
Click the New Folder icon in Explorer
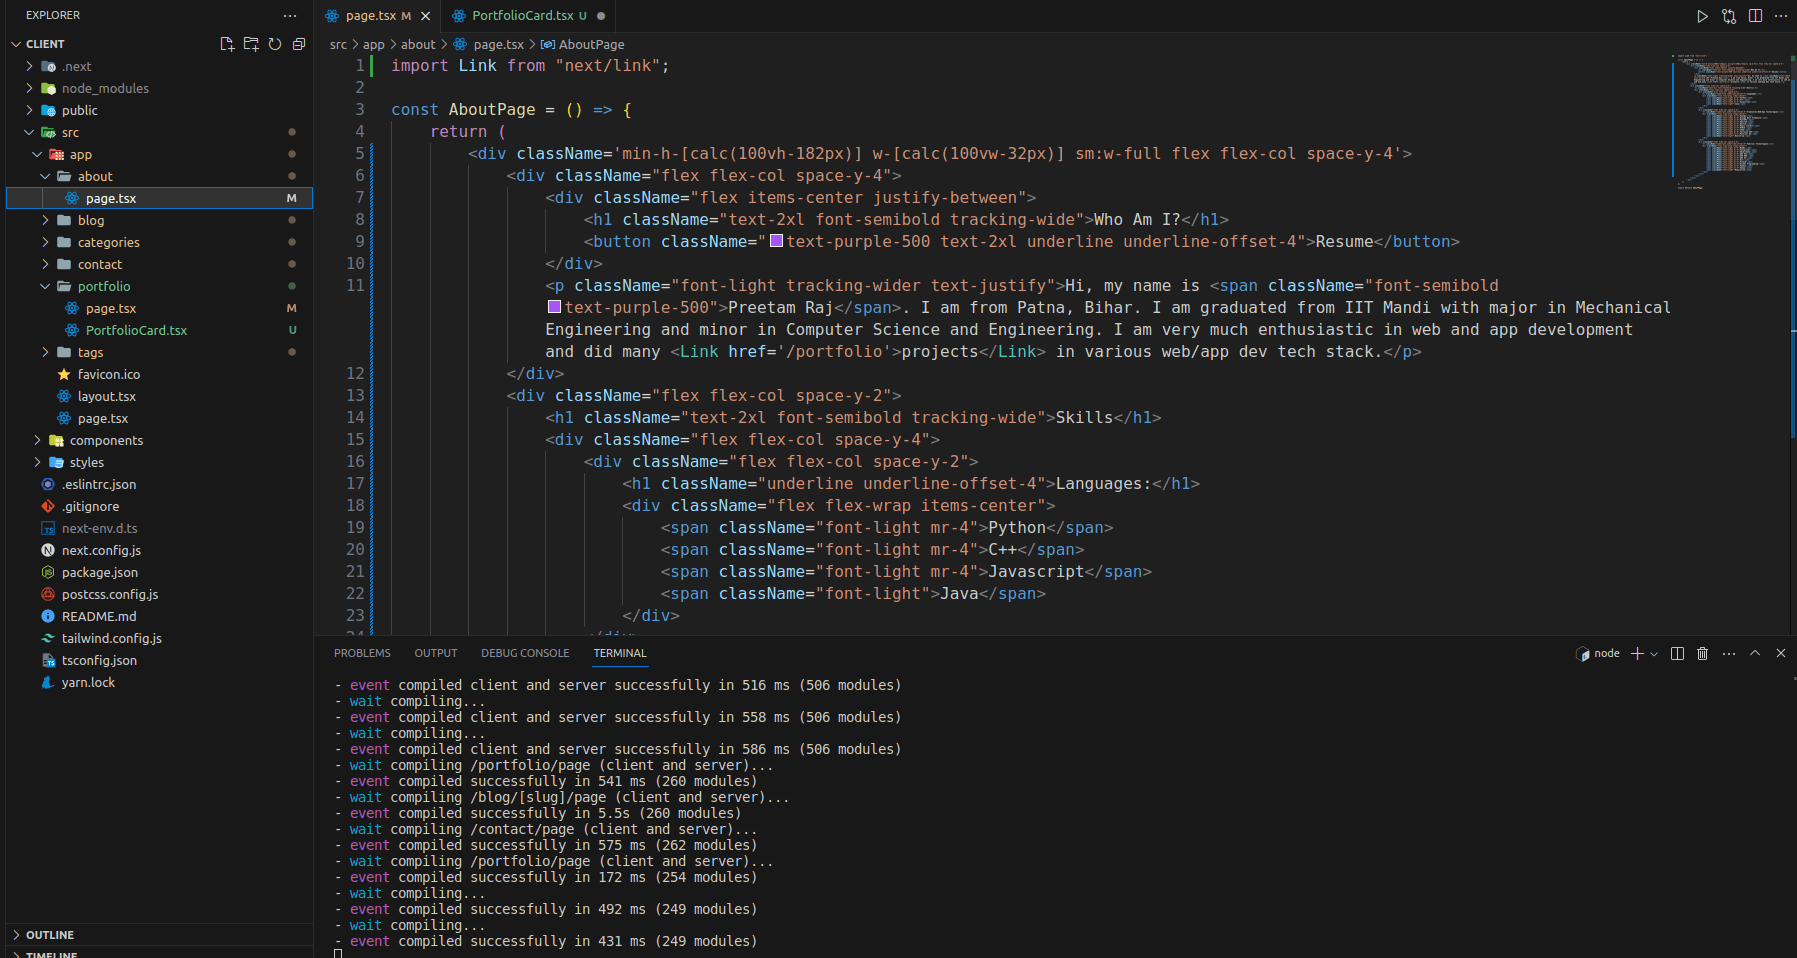(251, 44)
